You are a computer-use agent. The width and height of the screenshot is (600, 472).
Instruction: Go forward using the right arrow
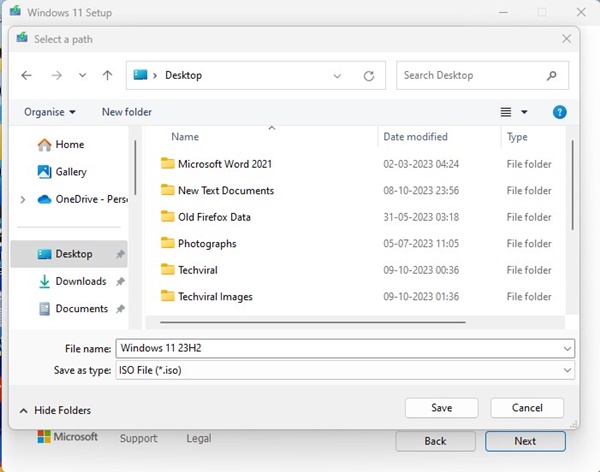point(56,75)
